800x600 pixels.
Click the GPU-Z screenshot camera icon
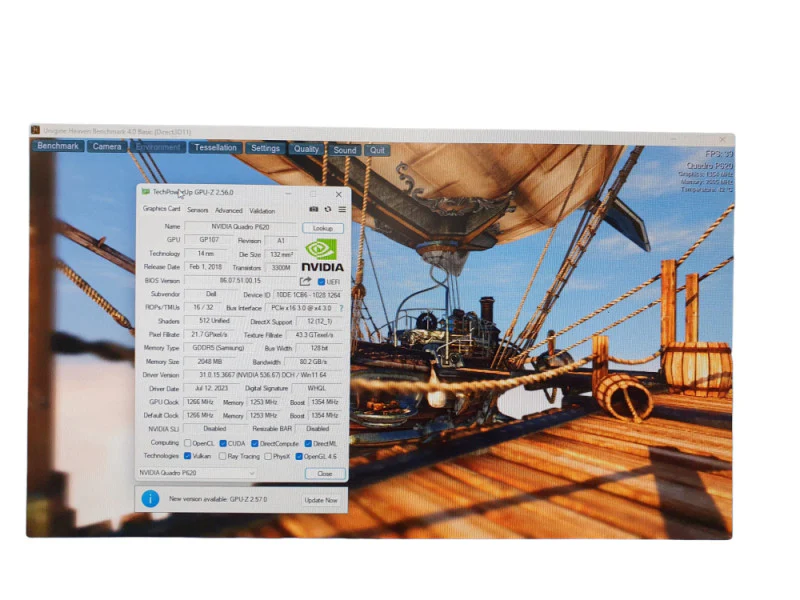pos(314,209)
